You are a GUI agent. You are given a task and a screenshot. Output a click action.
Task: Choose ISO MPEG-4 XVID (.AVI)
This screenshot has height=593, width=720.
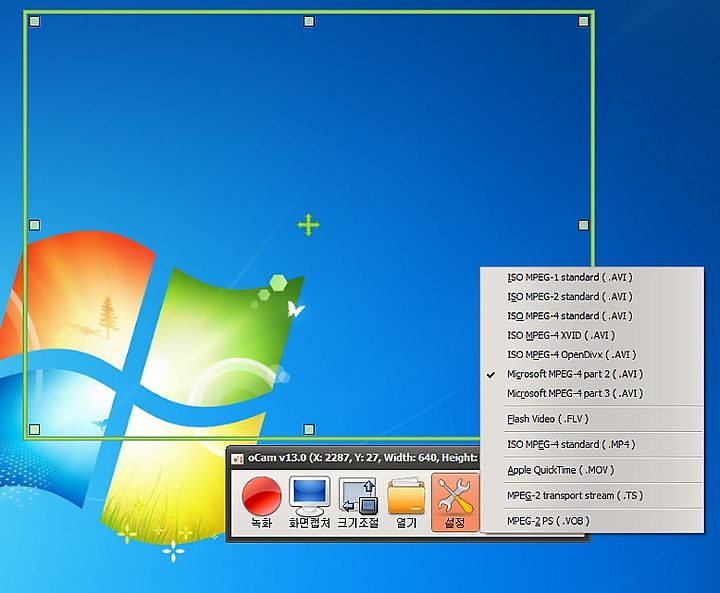click(x=592, y=335)
